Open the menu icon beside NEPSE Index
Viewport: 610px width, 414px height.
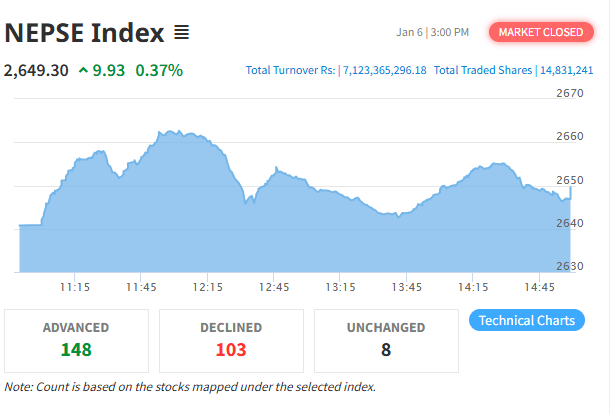181,33
